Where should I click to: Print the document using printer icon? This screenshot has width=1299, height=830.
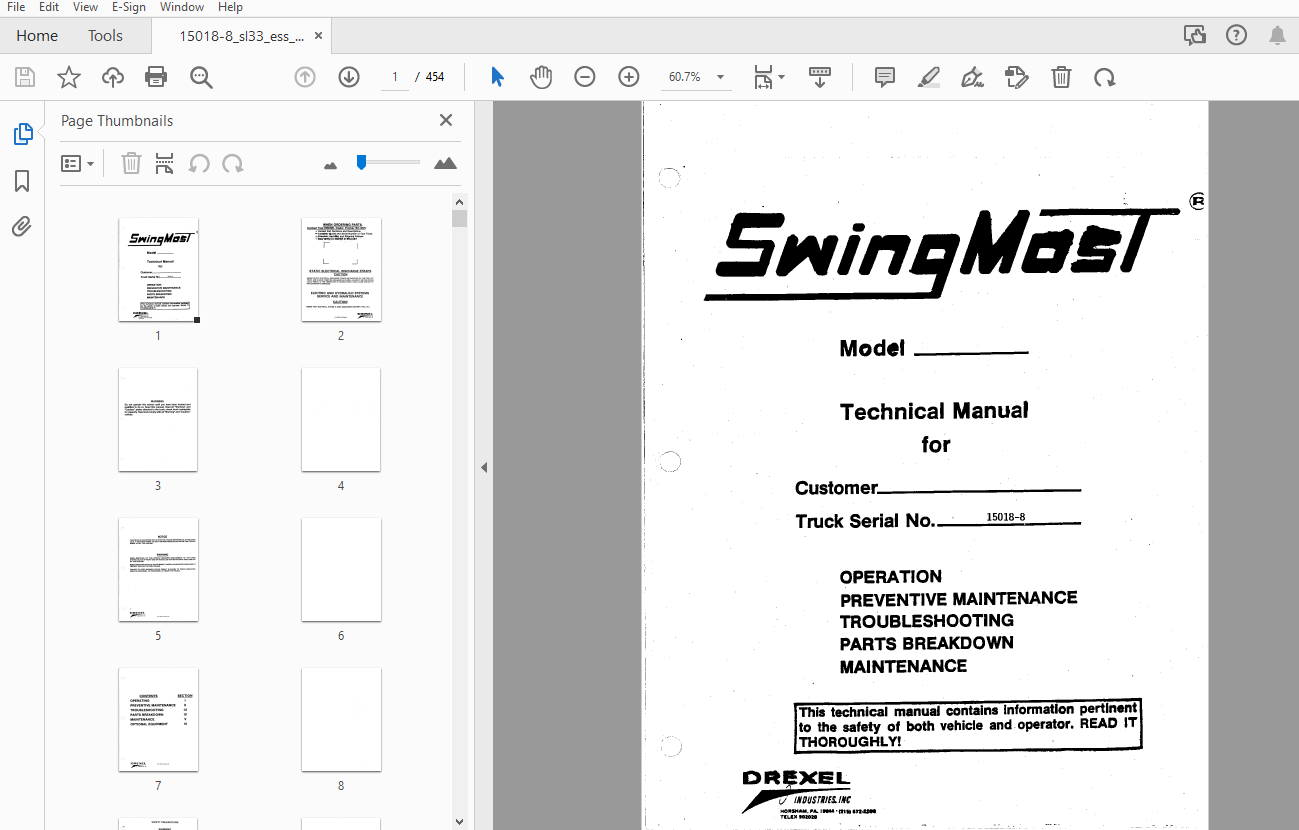point(156,77)
